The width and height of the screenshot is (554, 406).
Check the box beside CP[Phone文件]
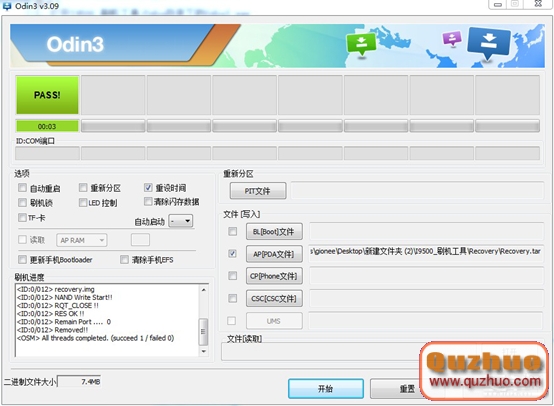(x=232, y=276)
